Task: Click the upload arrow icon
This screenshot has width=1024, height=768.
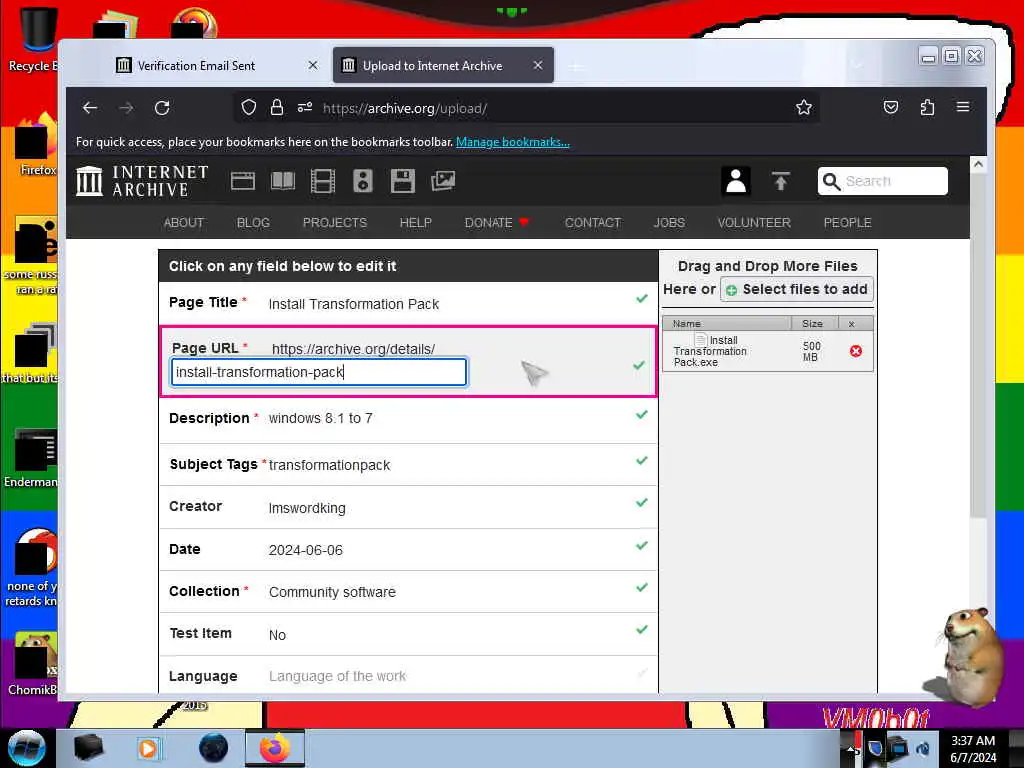Action: [x=780, y=181]
